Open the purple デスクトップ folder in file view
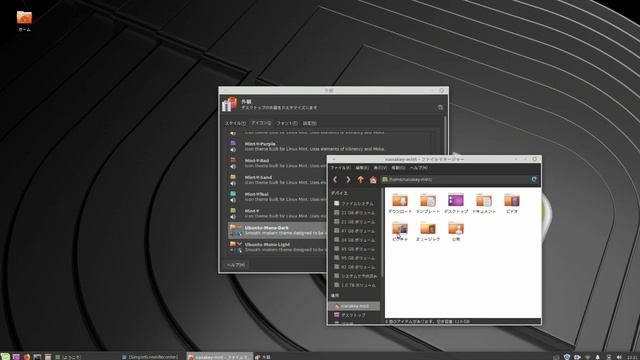This screenshot has width=640, height=360. (x=456, y=203)
